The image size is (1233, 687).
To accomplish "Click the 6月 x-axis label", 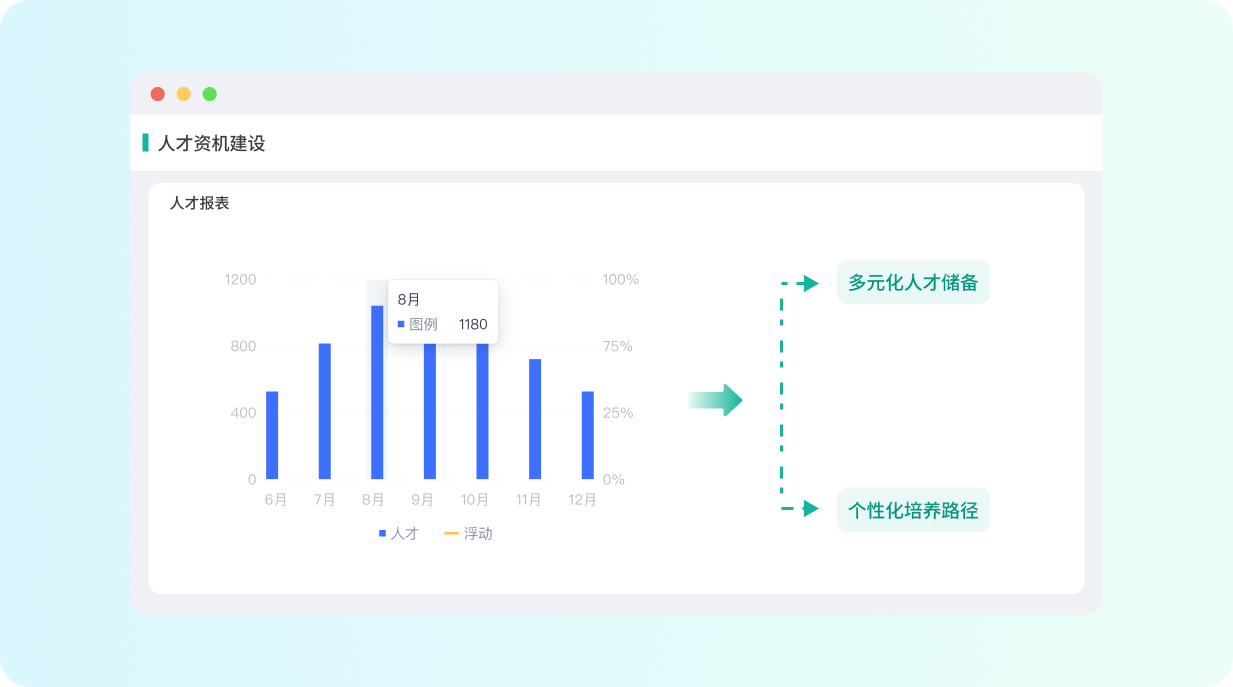I will tap(276, 500).
